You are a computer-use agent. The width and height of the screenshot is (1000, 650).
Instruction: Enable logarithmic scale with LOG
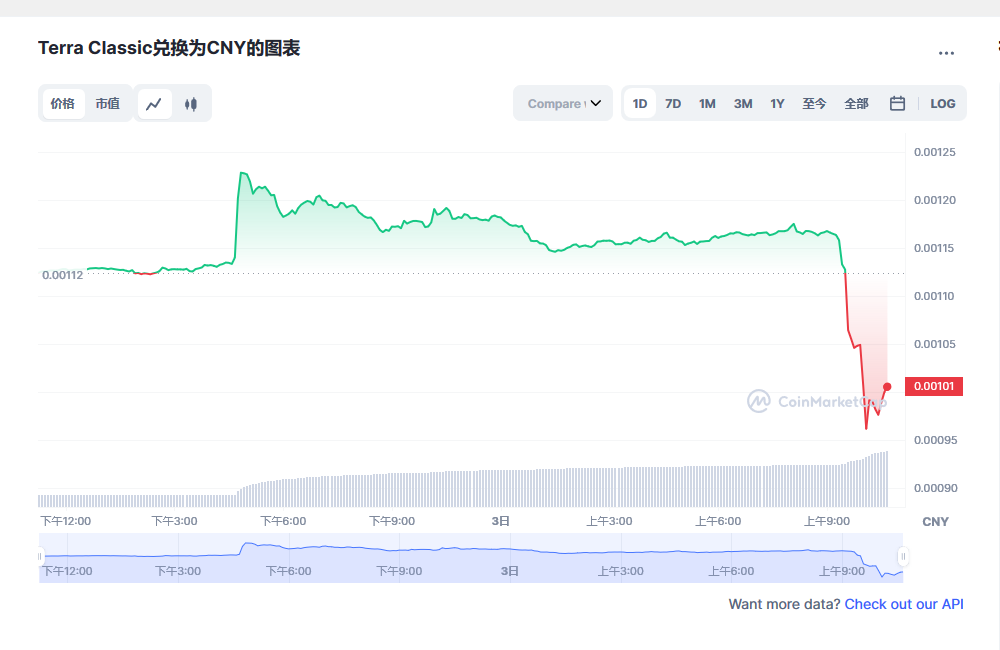pos(942,103)
